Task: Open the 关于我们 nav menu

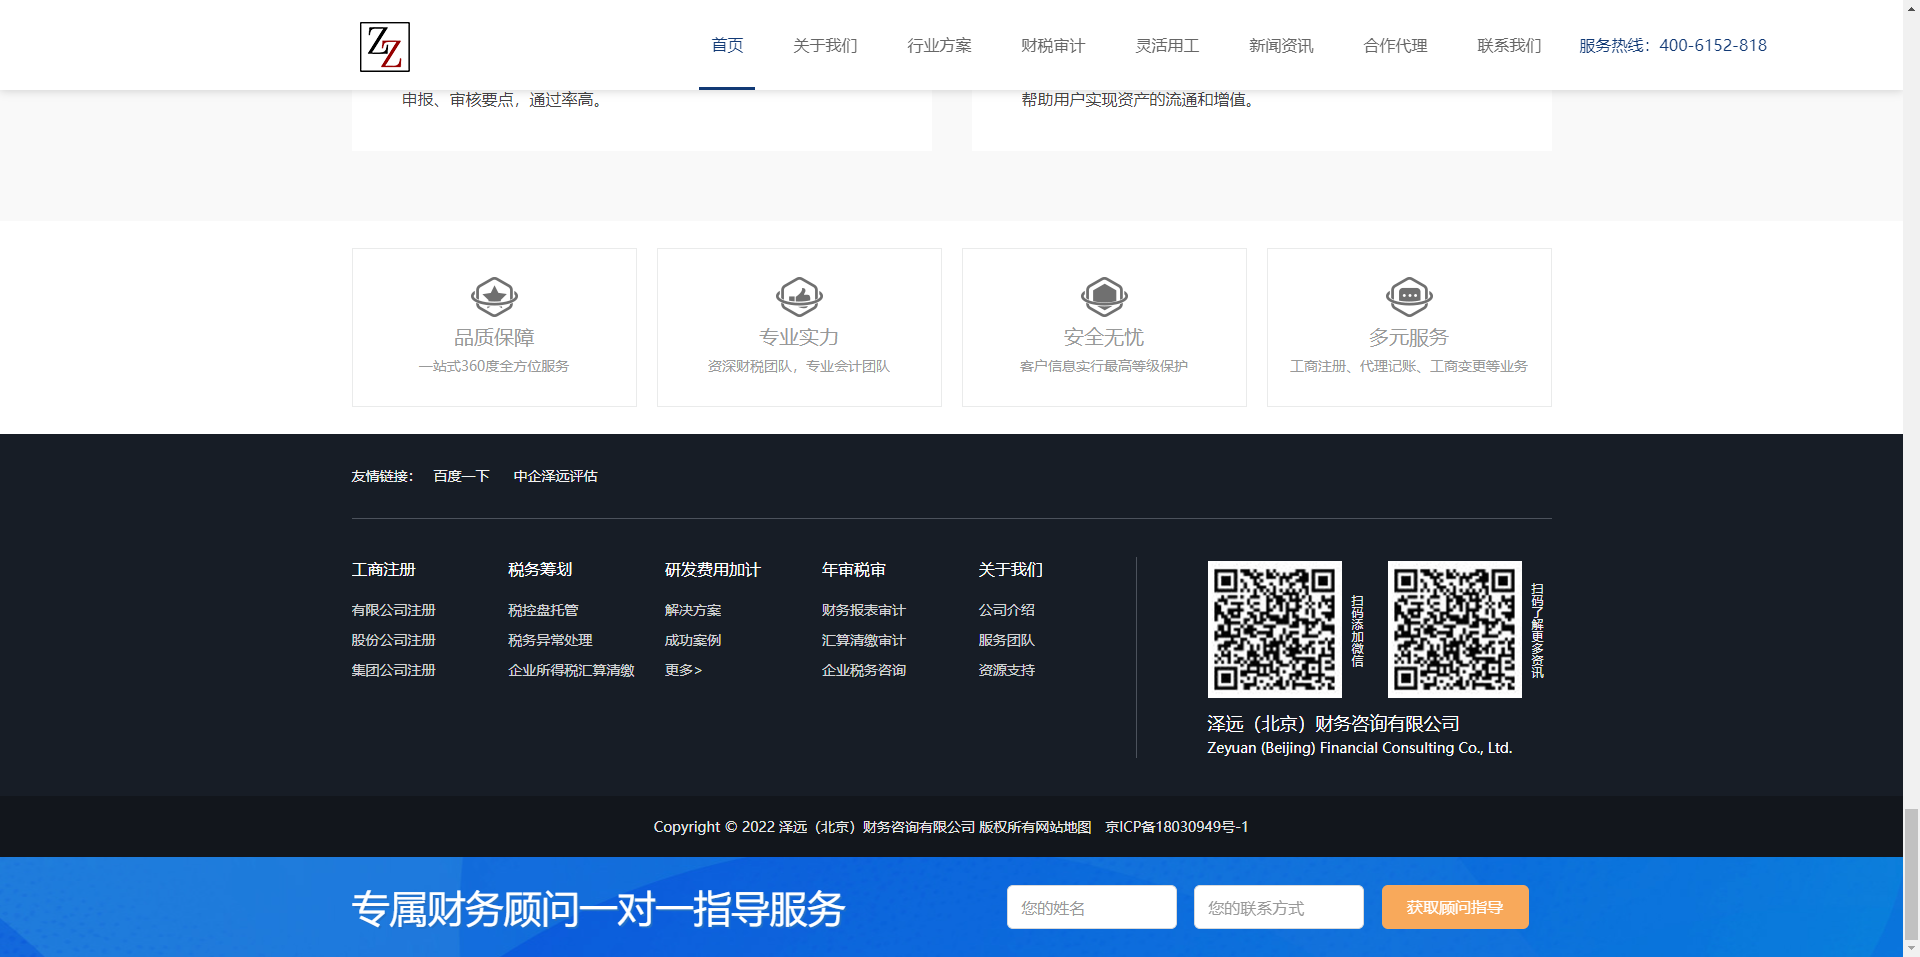Action: click(x=825, y=45)
